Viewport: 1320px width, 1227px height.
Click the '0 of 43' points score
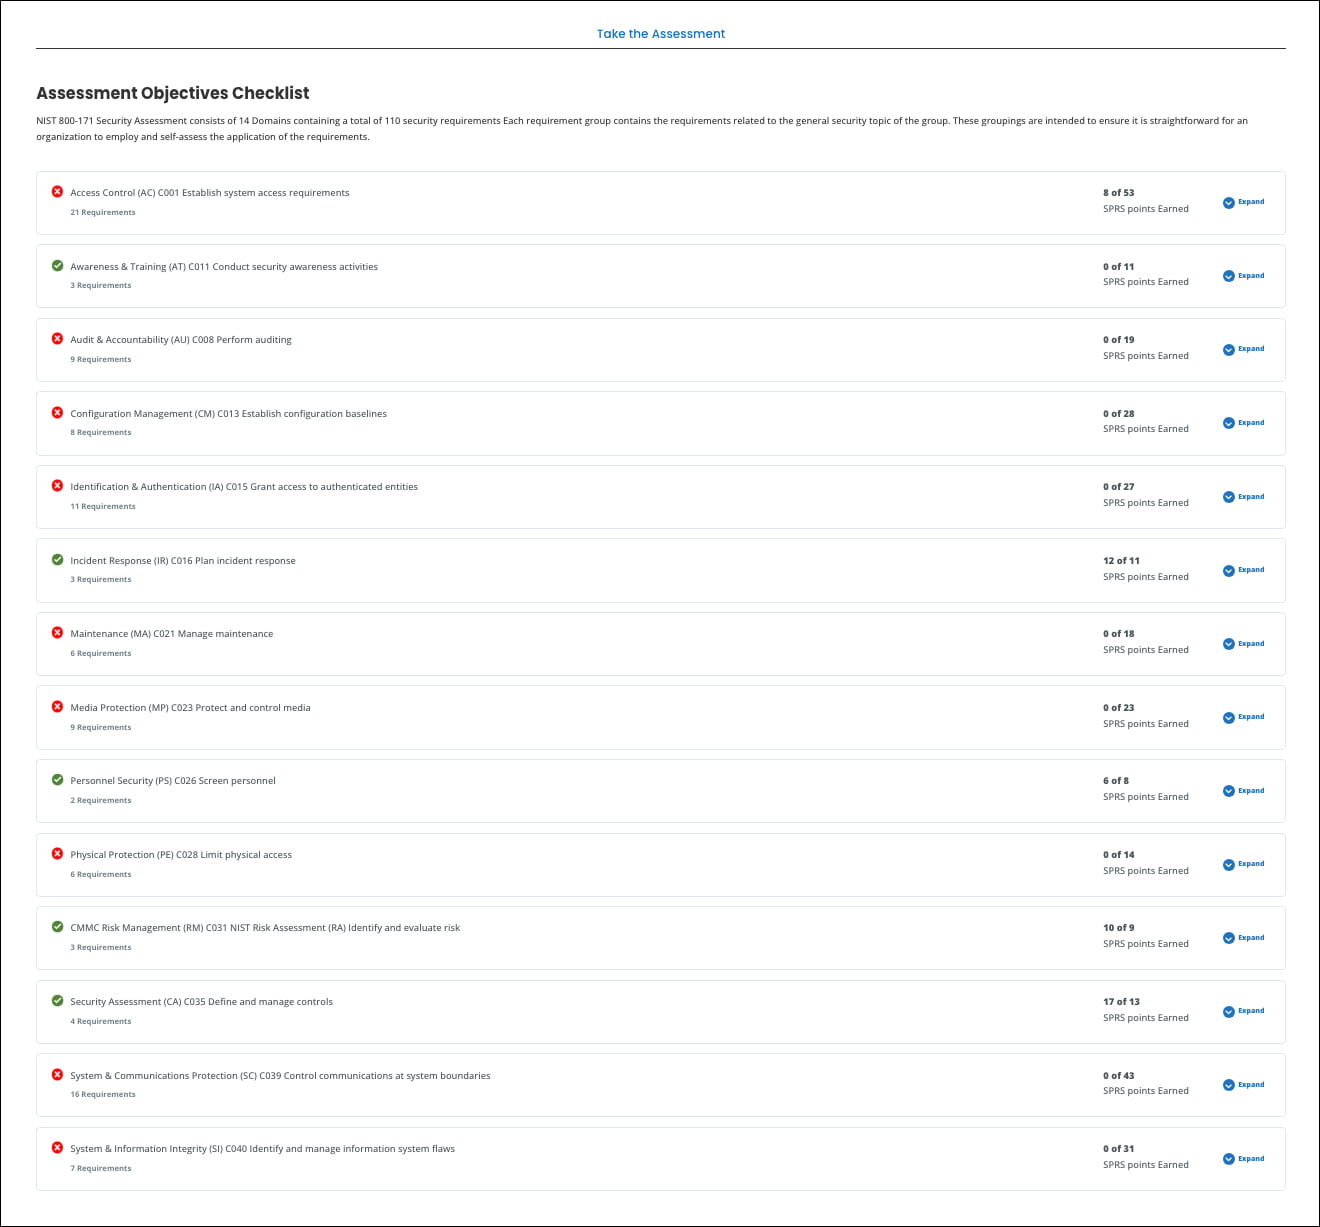click(x=1119, y=1076)
